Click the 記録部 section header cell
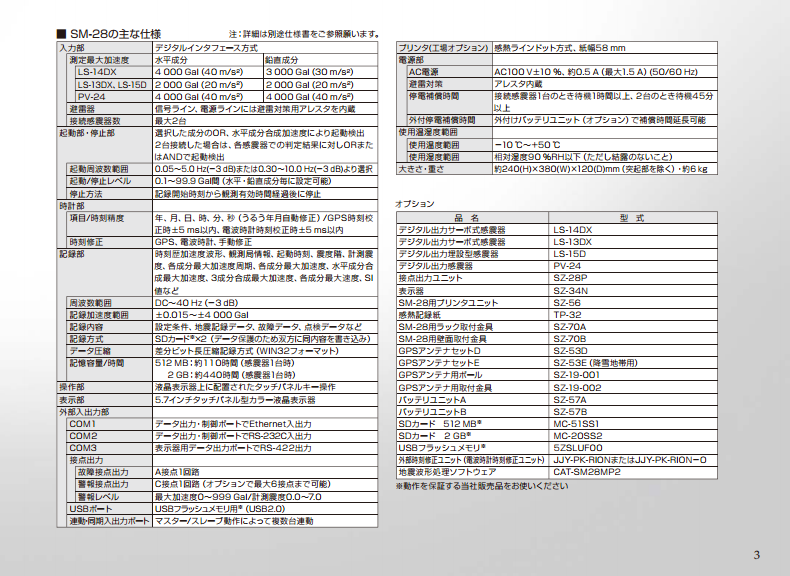The image size is (790, 576). click(x=72, y=254)
